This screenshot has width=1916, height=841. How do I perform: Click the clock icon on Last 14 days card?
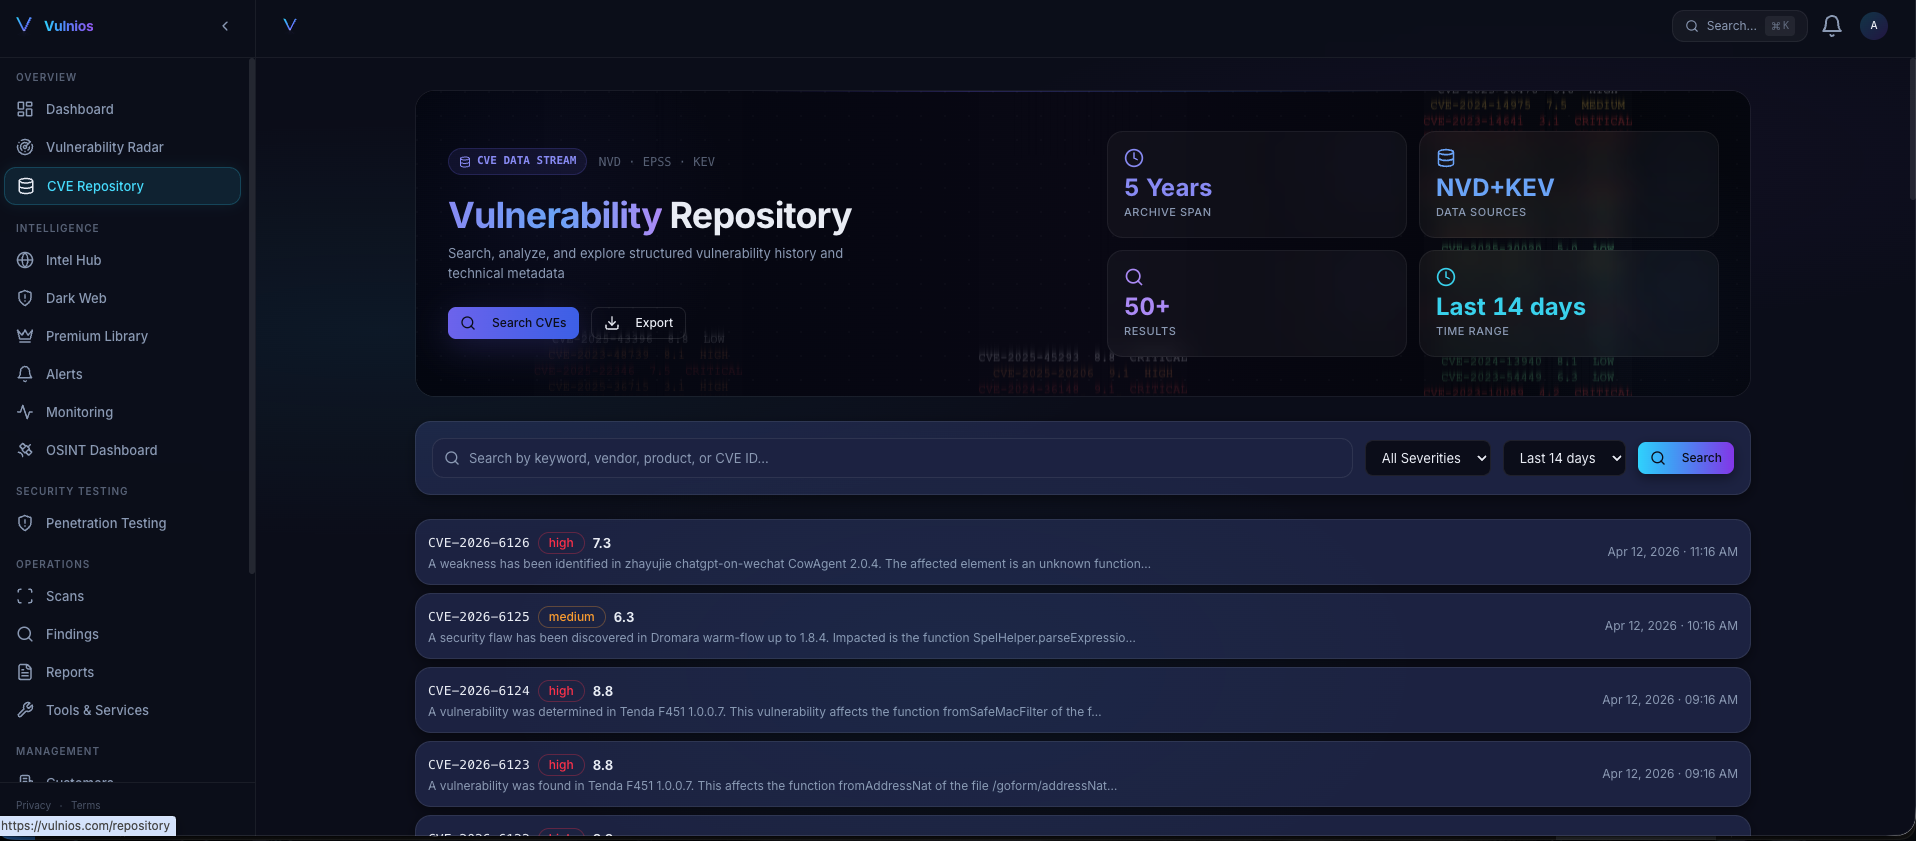pos(1446,277)
